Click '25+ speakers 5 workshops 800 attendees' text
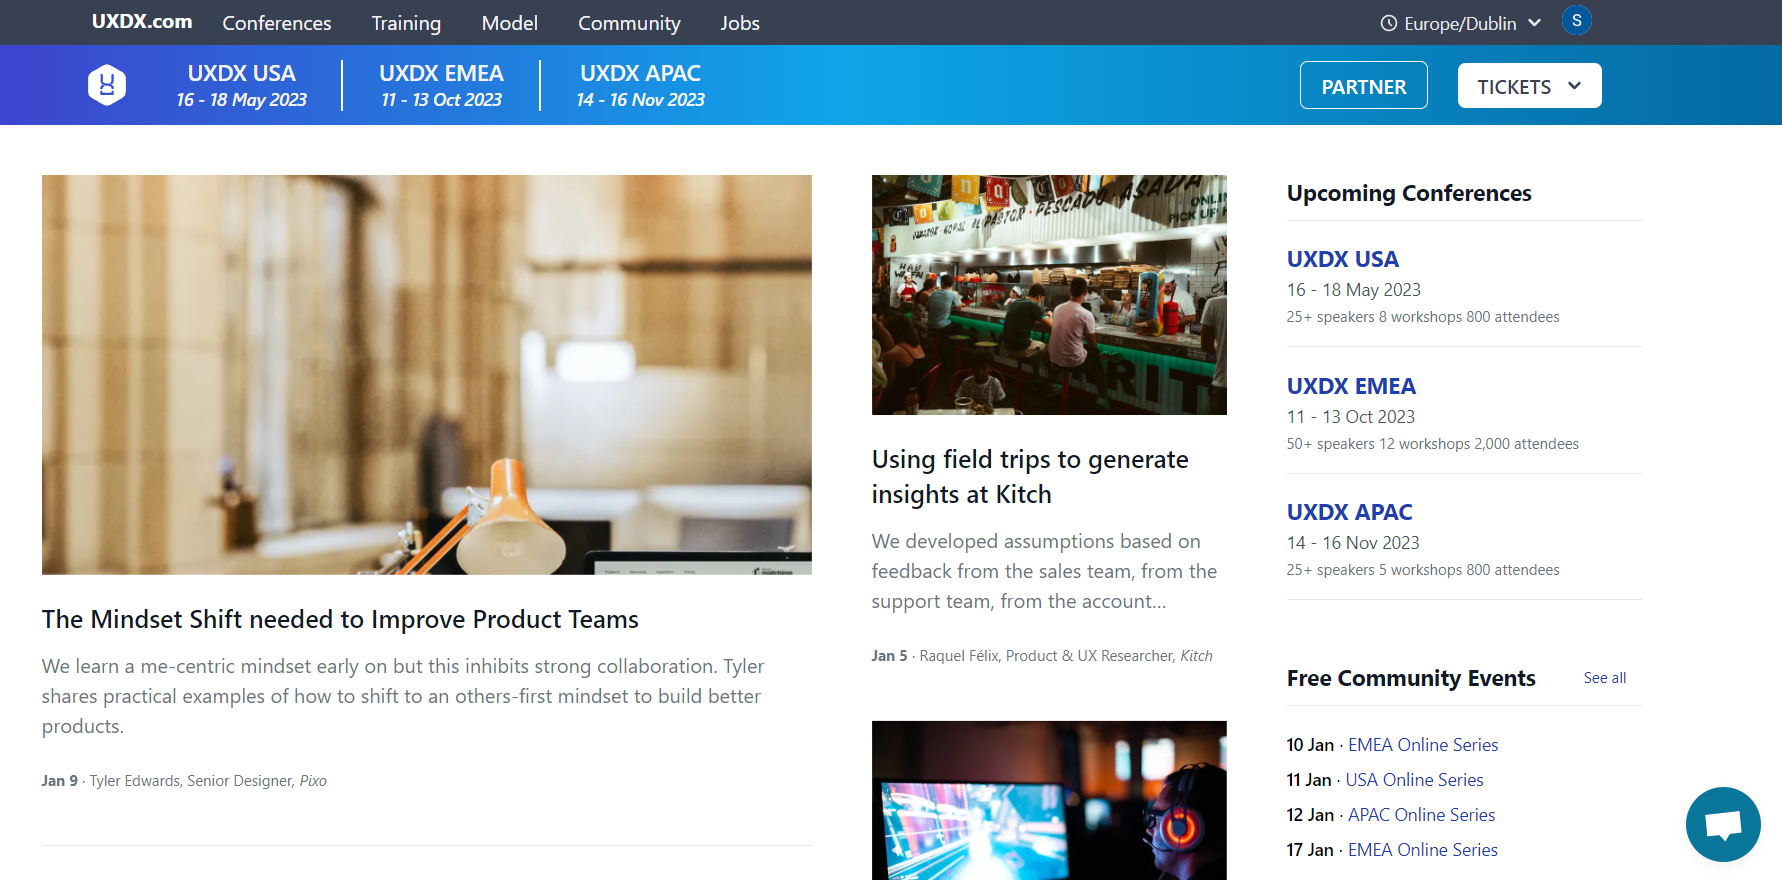1782x880 pixels. click(1423, 570)
